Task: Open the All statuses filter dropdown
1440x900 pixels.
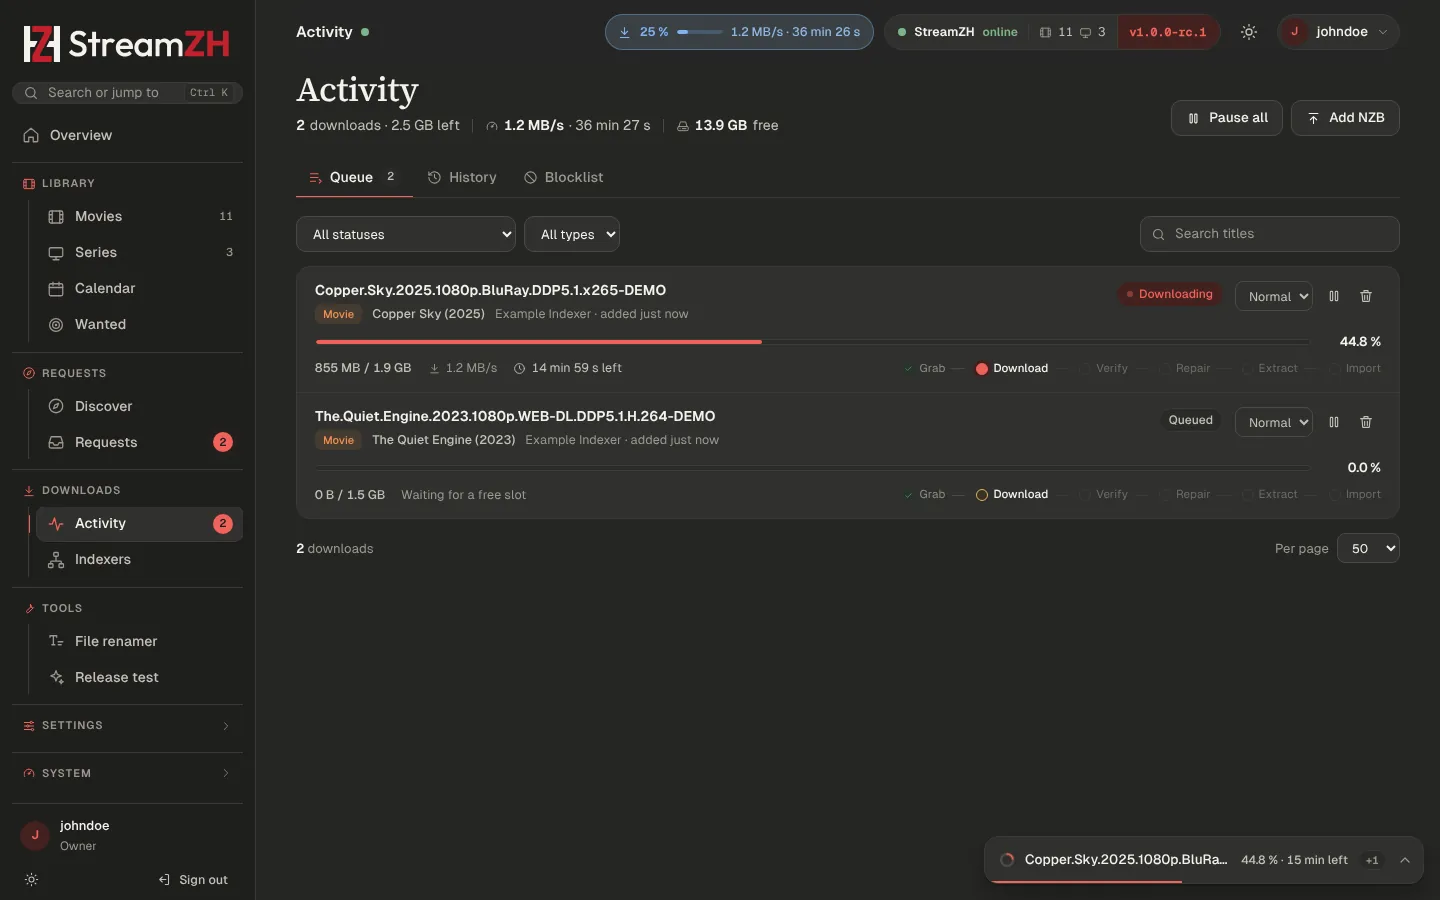Action: point(406,234)
